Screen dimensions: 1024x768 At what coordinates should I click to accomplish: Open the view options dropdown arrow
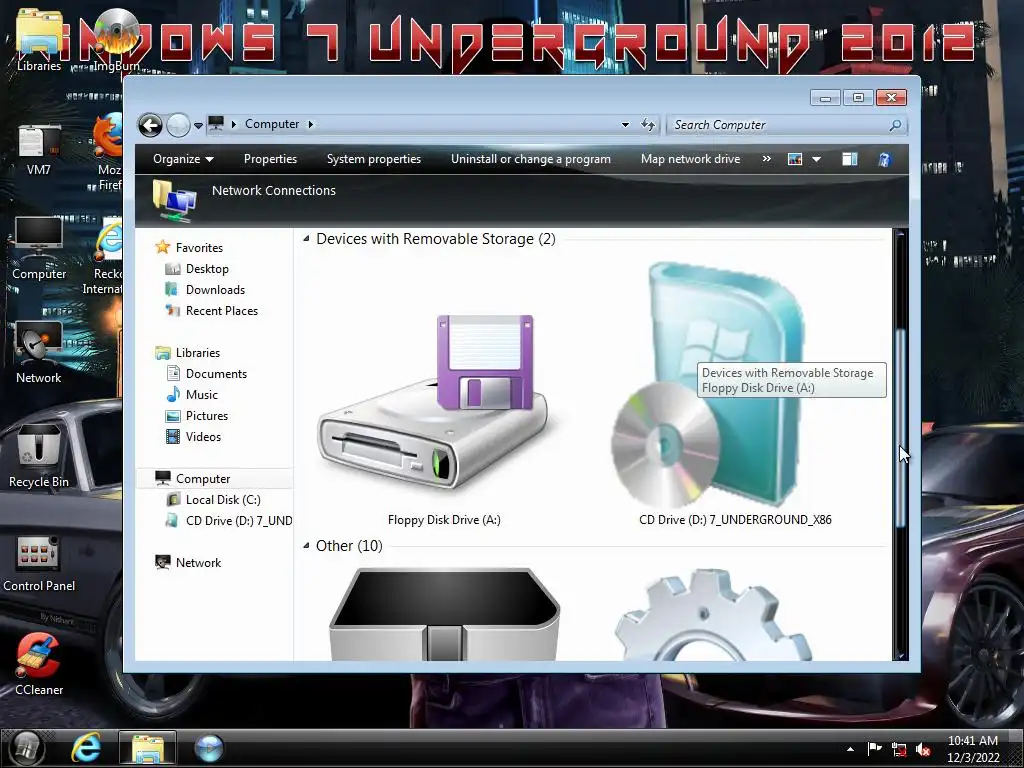(x=816, y=159)
